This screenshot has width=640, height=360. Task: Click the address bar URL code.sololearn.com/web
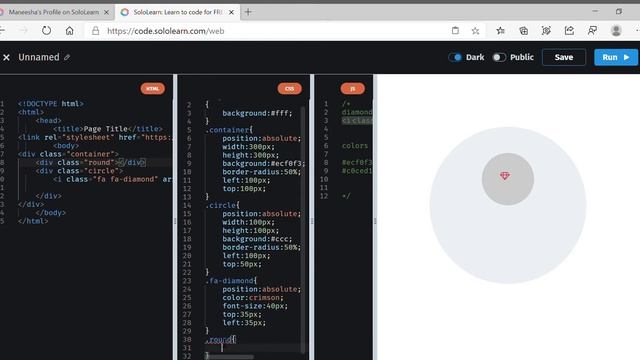165,31
